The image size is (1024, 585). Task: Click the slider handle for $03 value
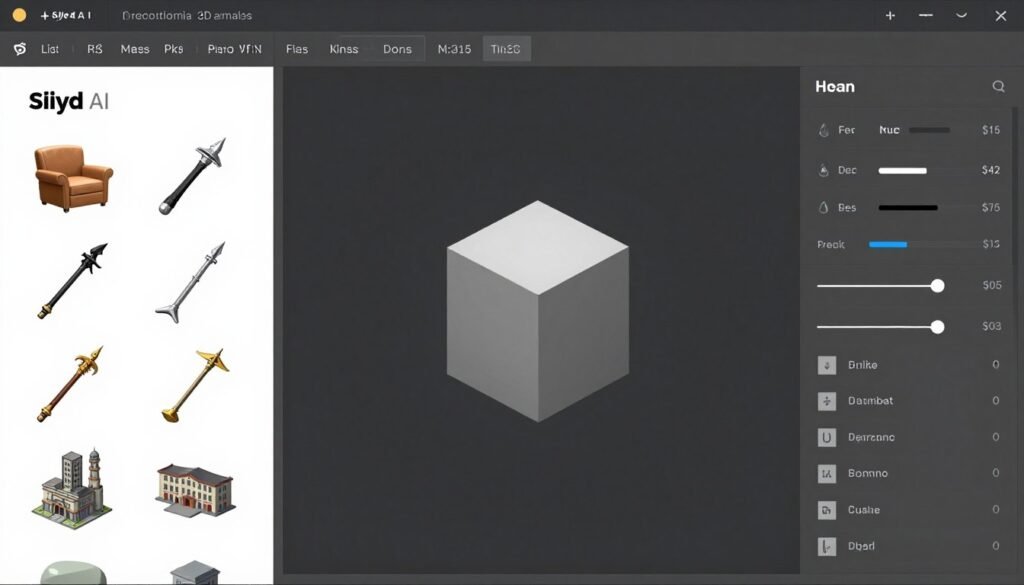click(937, 327)
